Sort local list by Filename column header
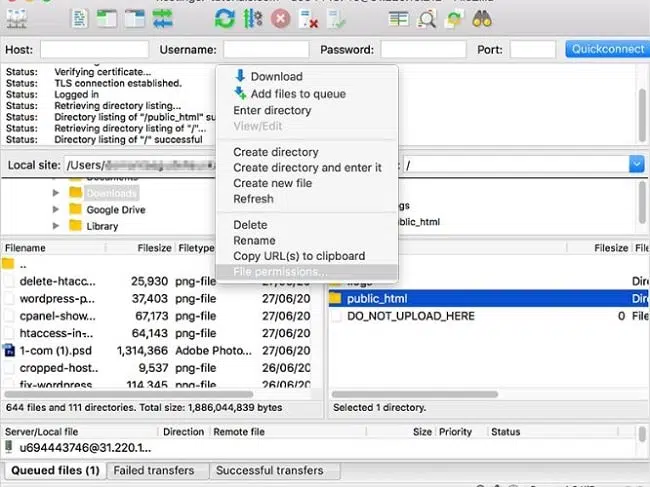650x487 pixels. pyautogui.click(x=53, y=248)
